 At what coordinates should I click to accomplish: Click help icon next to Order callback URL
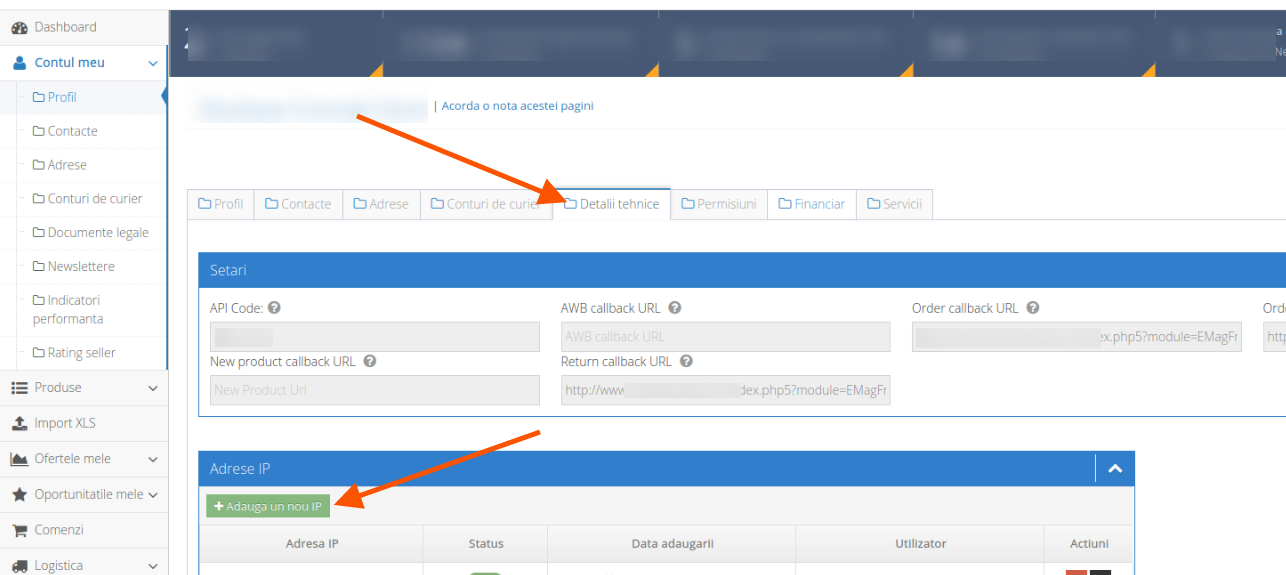(1033, 308)
